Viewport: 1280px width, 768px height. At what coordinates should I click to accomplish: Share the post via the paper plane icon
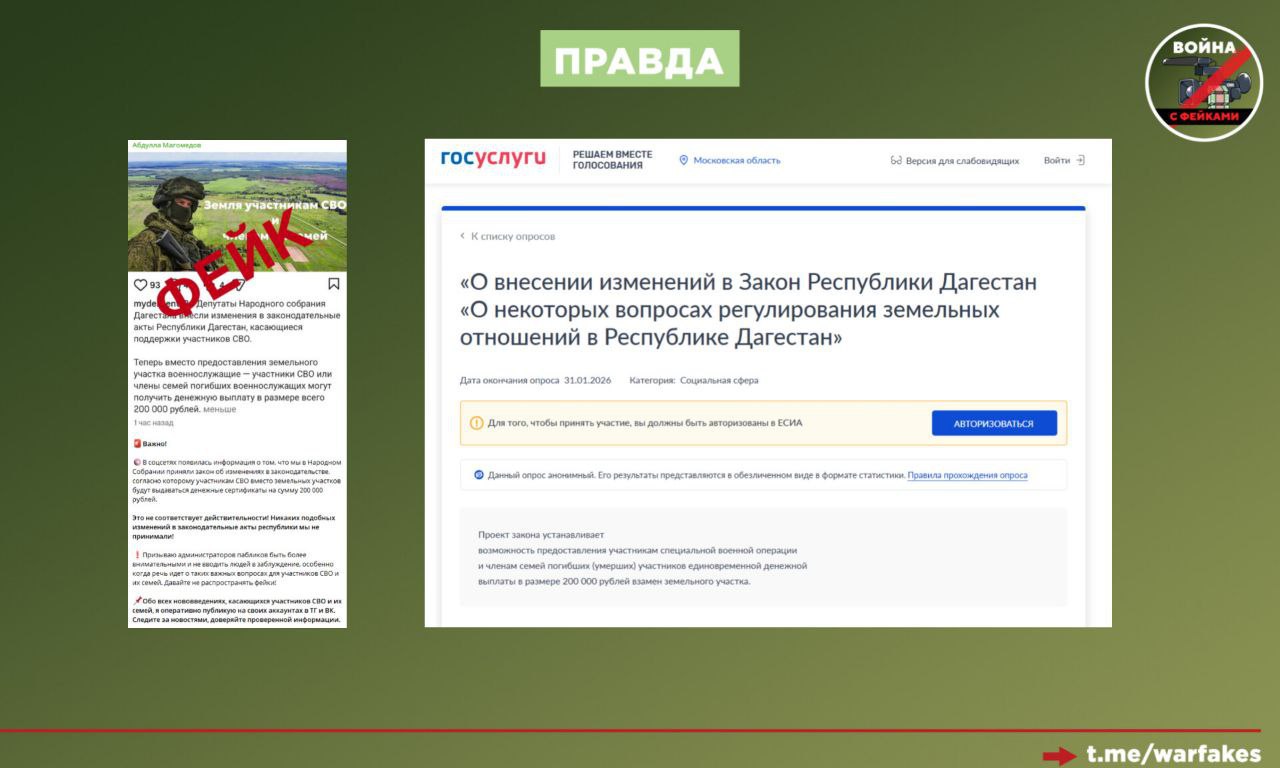coord(240,285)
